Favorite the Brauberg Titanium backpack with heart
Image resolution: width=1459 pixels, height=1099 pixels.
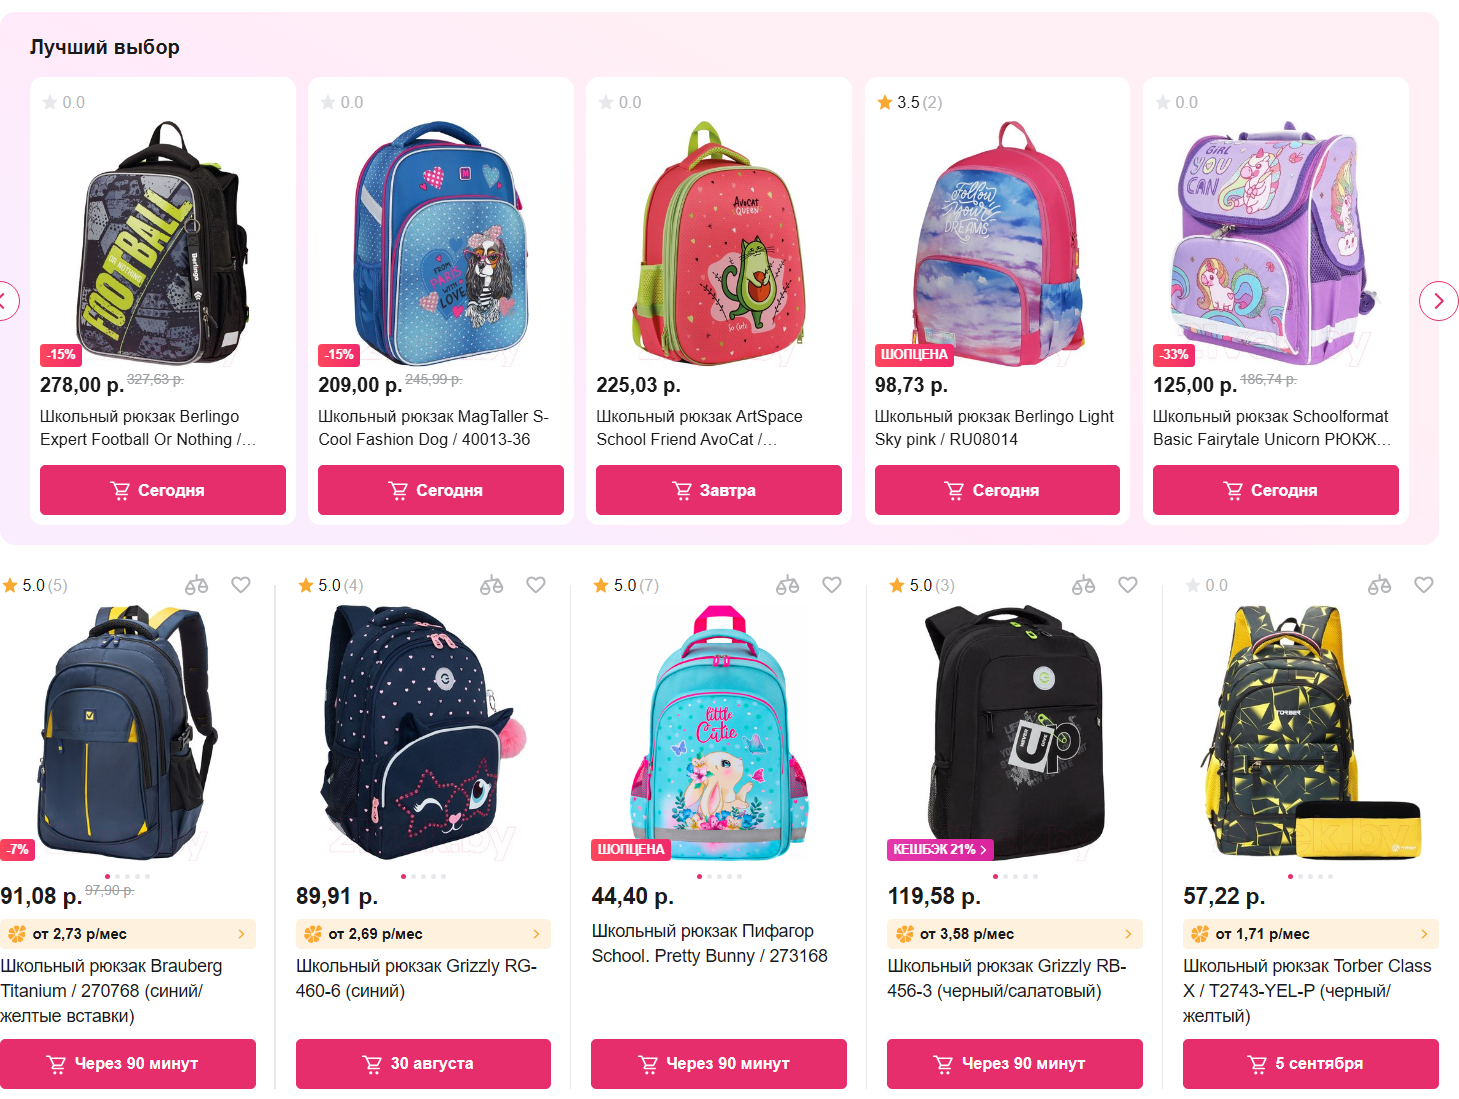241,585
